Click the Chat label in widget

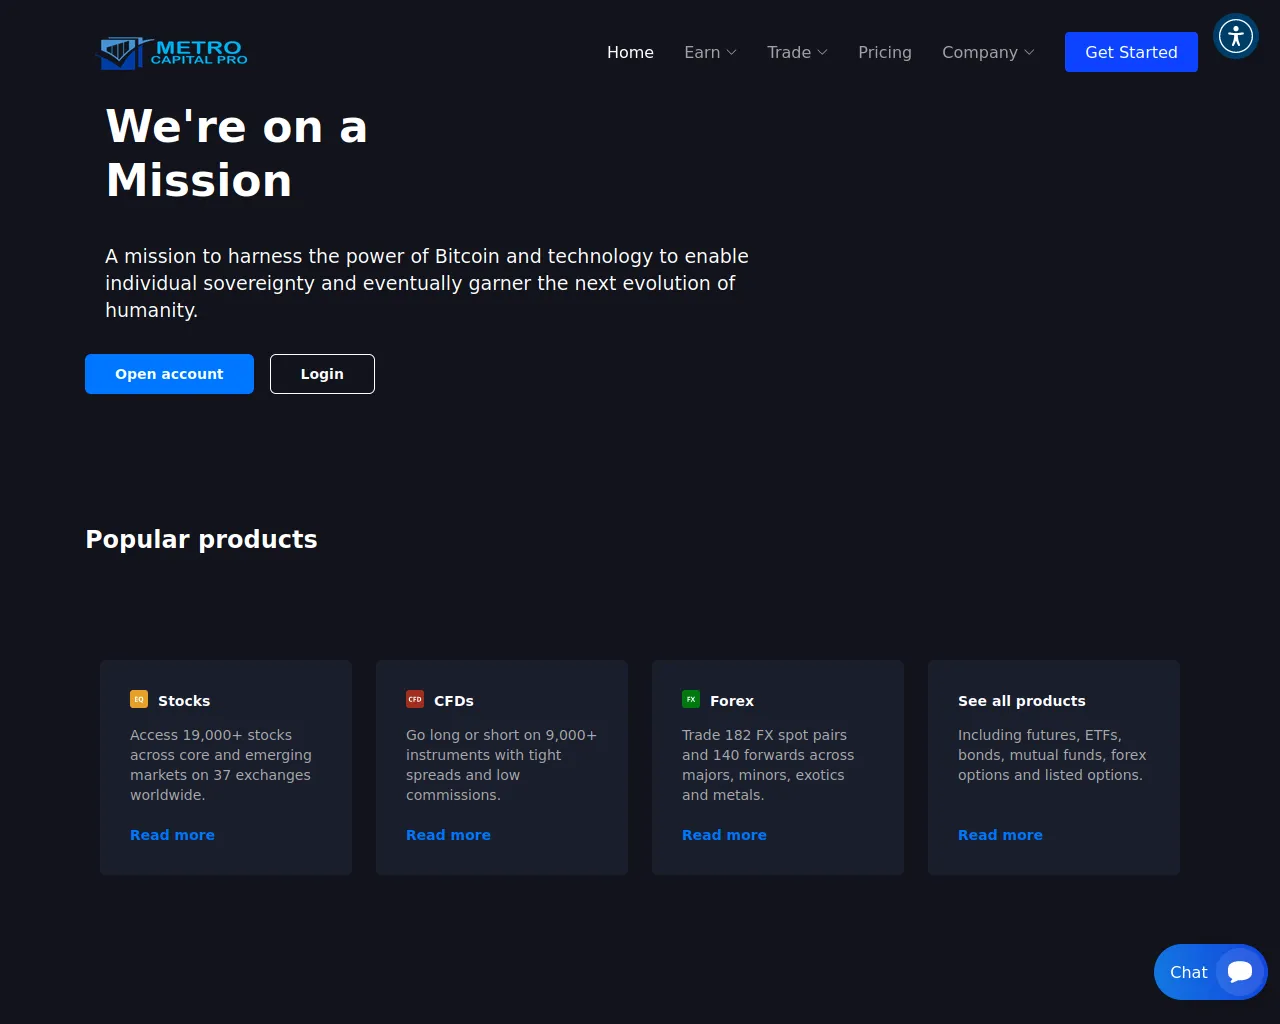(1188, 972)
